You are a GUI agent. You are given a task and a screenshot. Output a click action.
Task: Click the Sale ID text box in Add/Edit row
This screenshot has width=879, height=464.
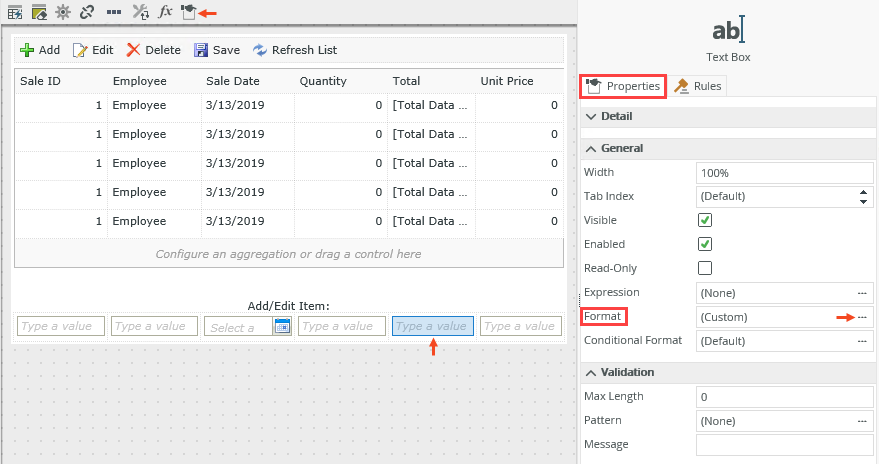tap(61, 326)
